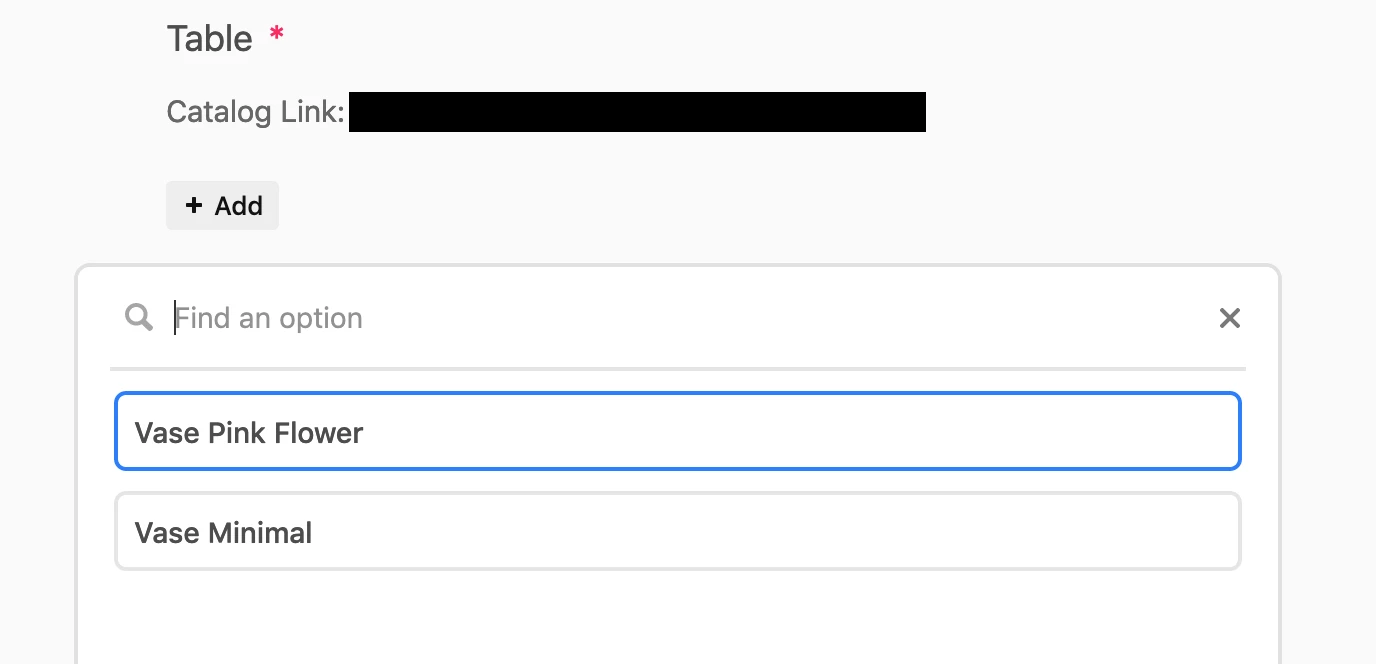1376x664 pixels.
Task: Dismiss the record picker popup
Action: pyautogui.click(x=1229, y=318)
